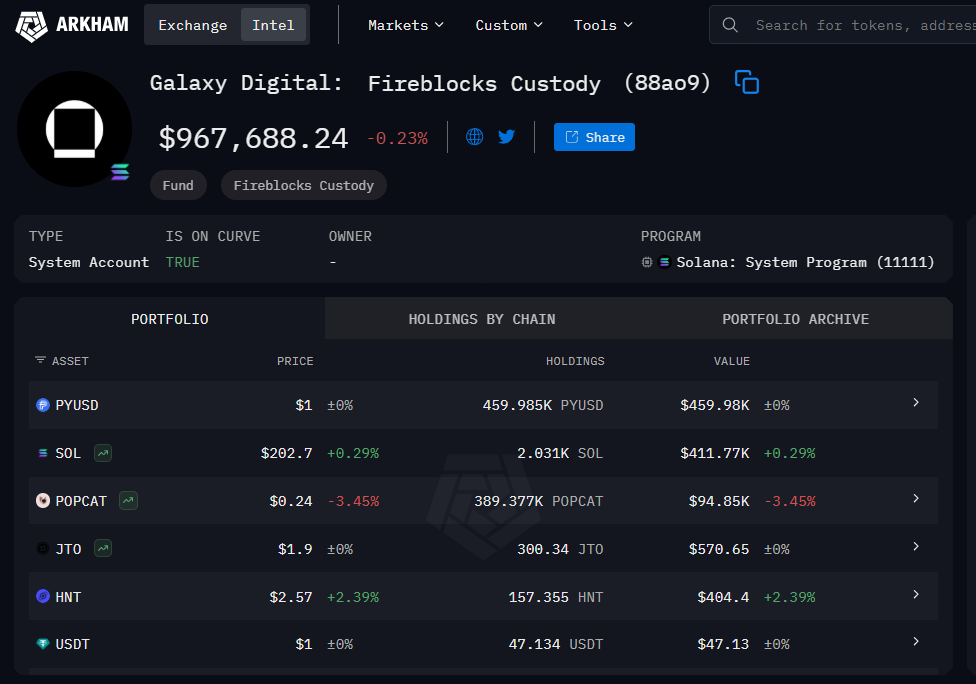
Task: Click the POPCAT token icon
Action: coord(43,501)
